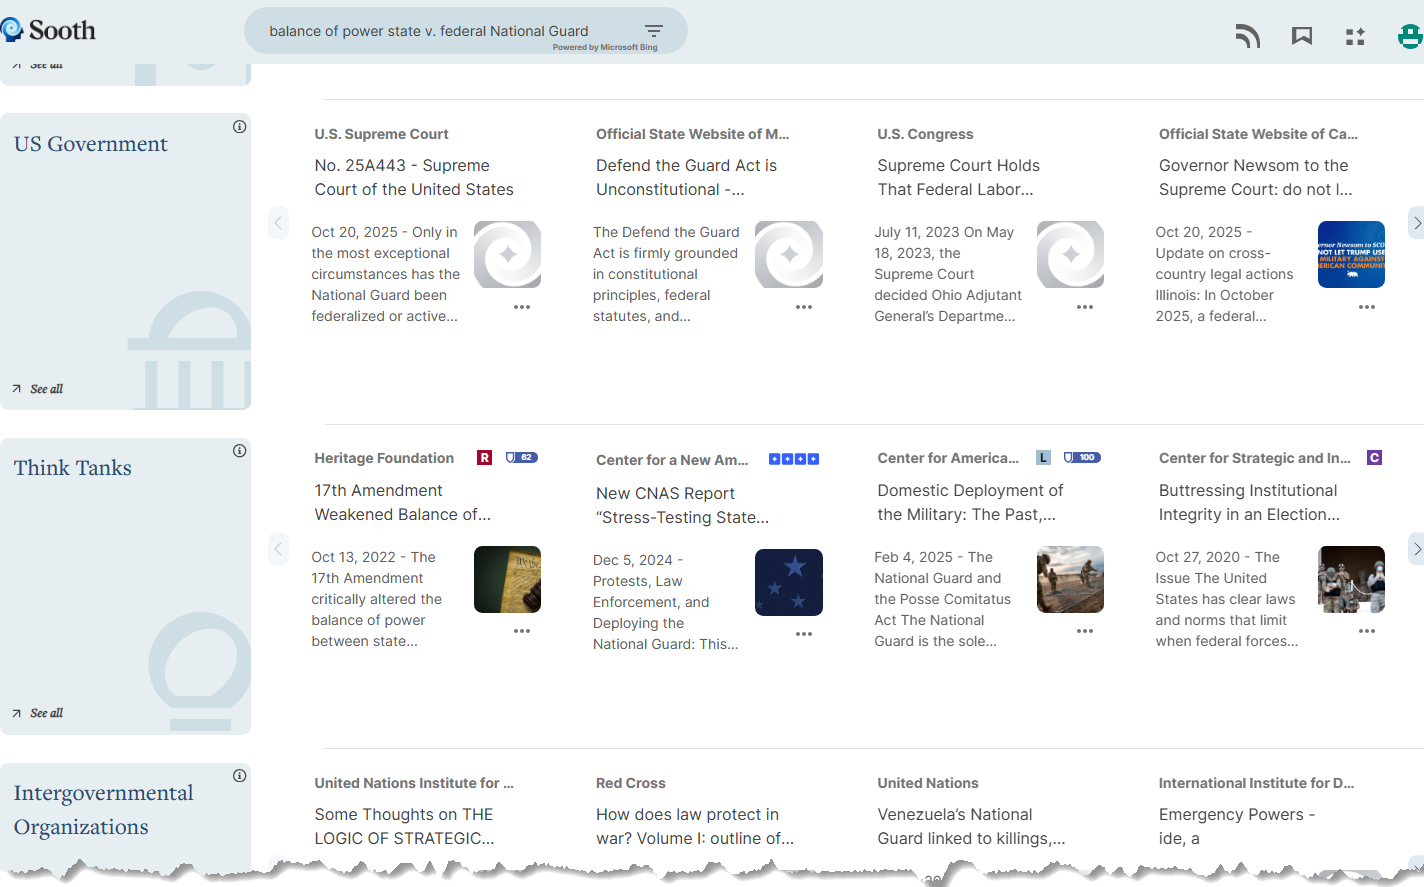Click Official State Website of M... source name
This screenshot has width=1424, height=887.
tap(692, 134)
